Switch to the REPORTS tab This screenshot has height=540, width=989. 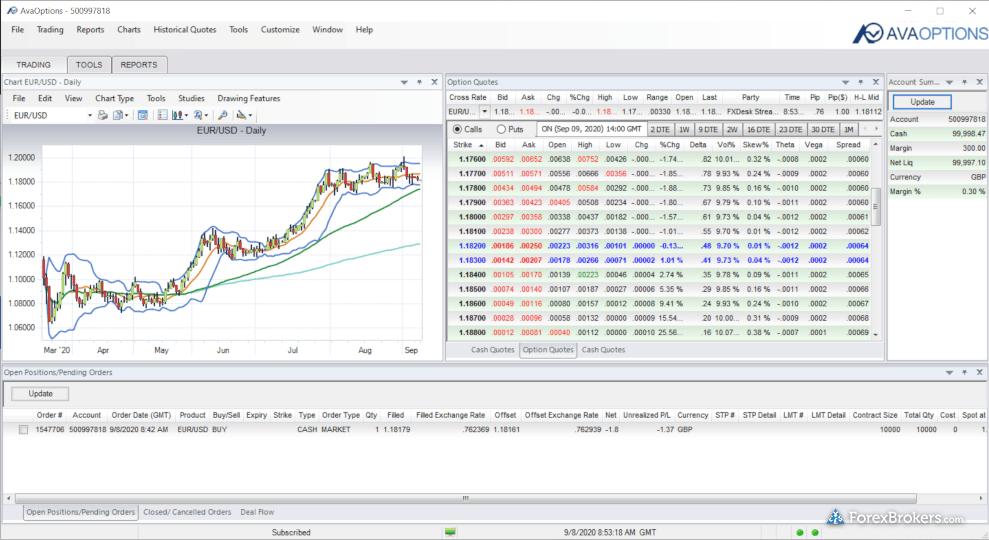click(x=139, y=64)
